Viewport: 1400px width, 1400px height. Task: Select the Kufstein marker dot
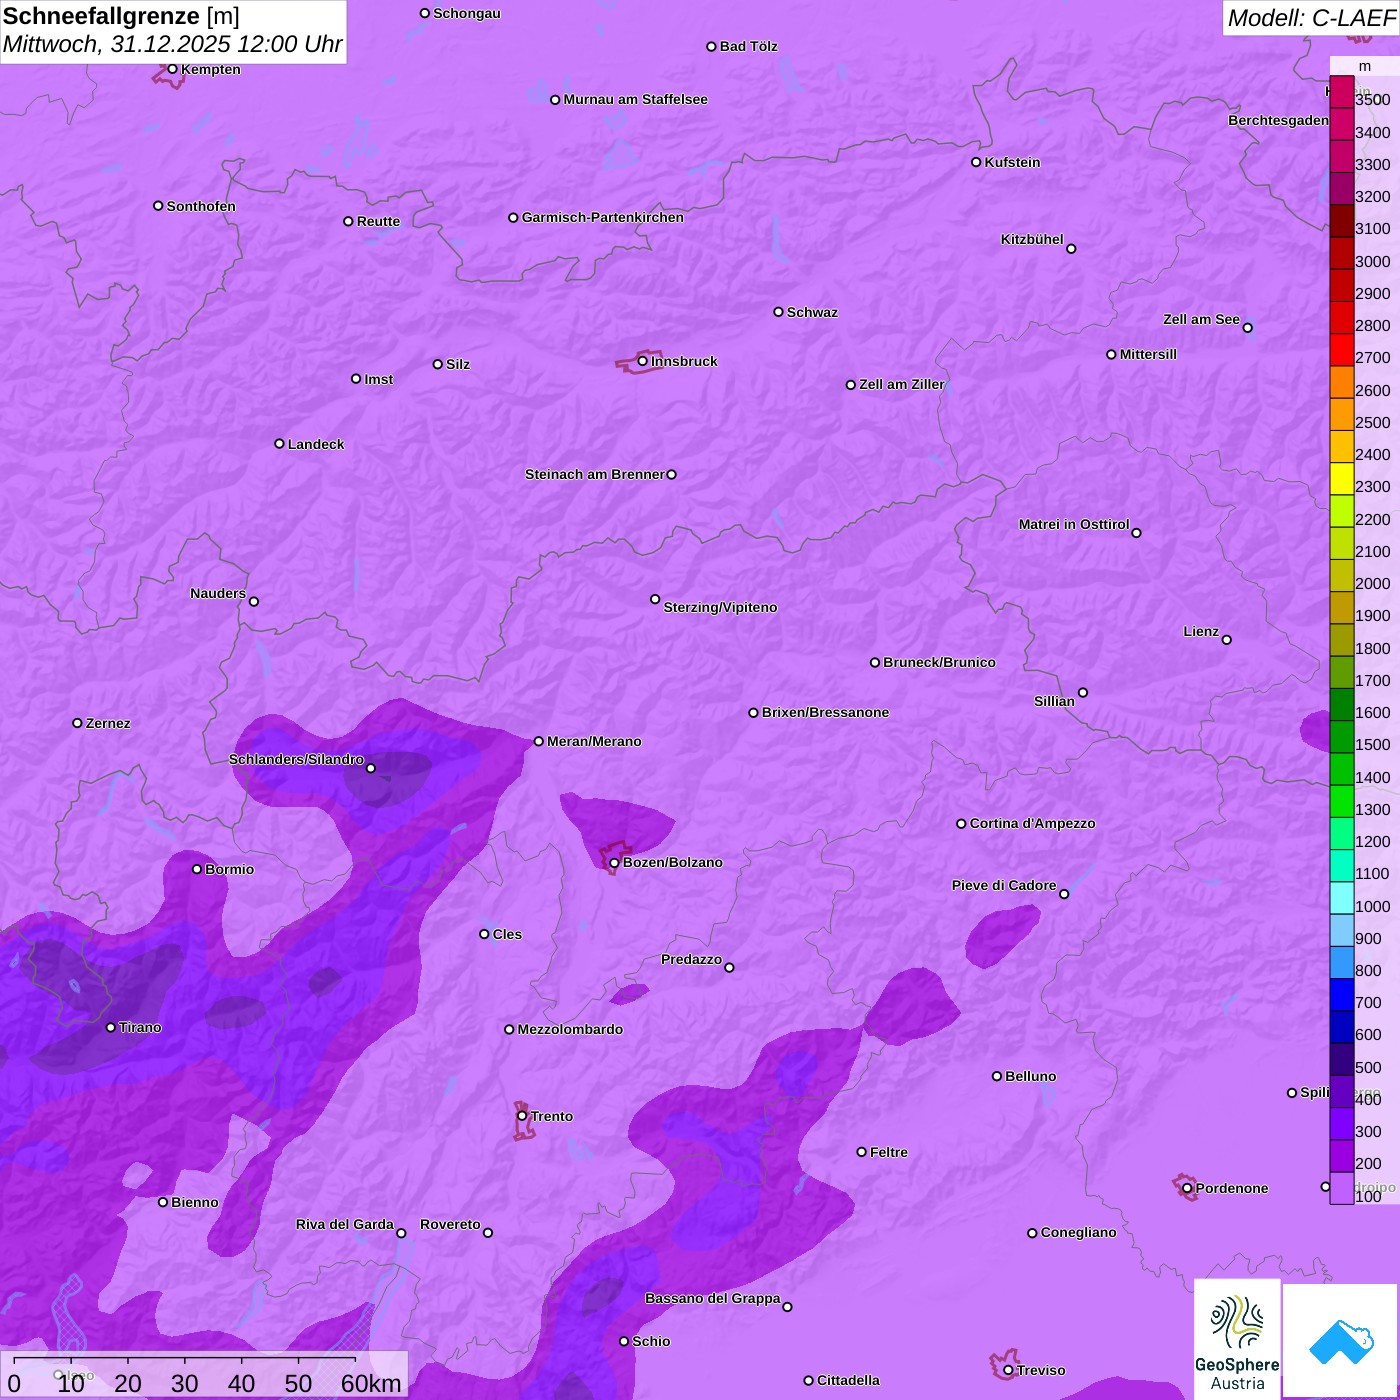click(977, 162)
